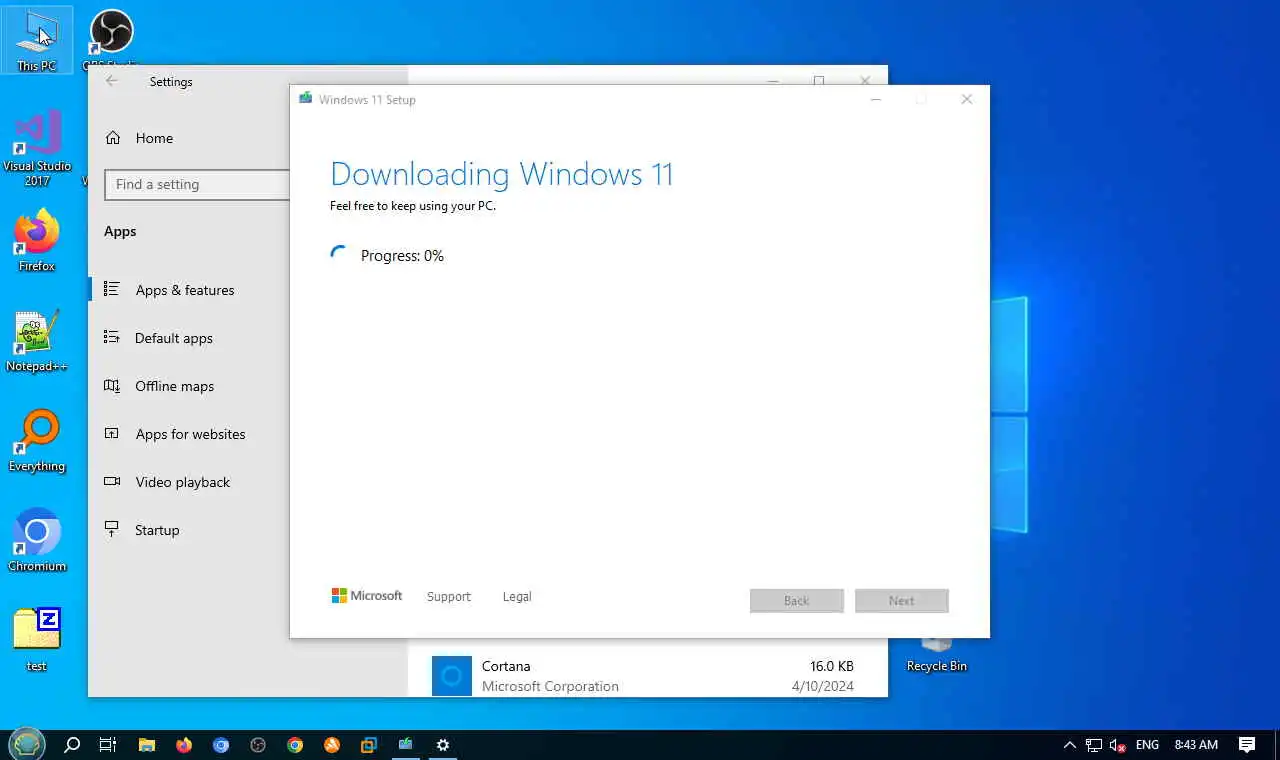Click the Next button in Setup
The height and width of the screenshot is (760, 1280).
point(902,601)
